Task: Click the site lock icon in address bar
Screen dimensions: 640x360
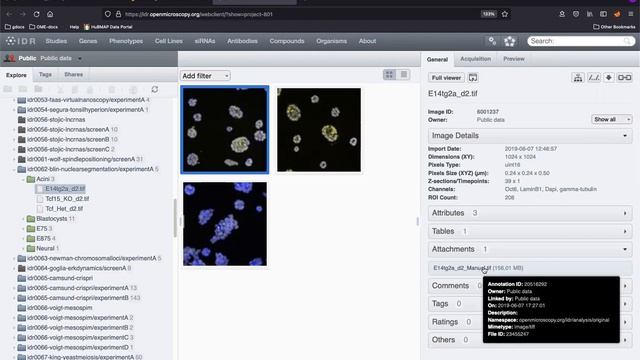Action: pos(118,14)
